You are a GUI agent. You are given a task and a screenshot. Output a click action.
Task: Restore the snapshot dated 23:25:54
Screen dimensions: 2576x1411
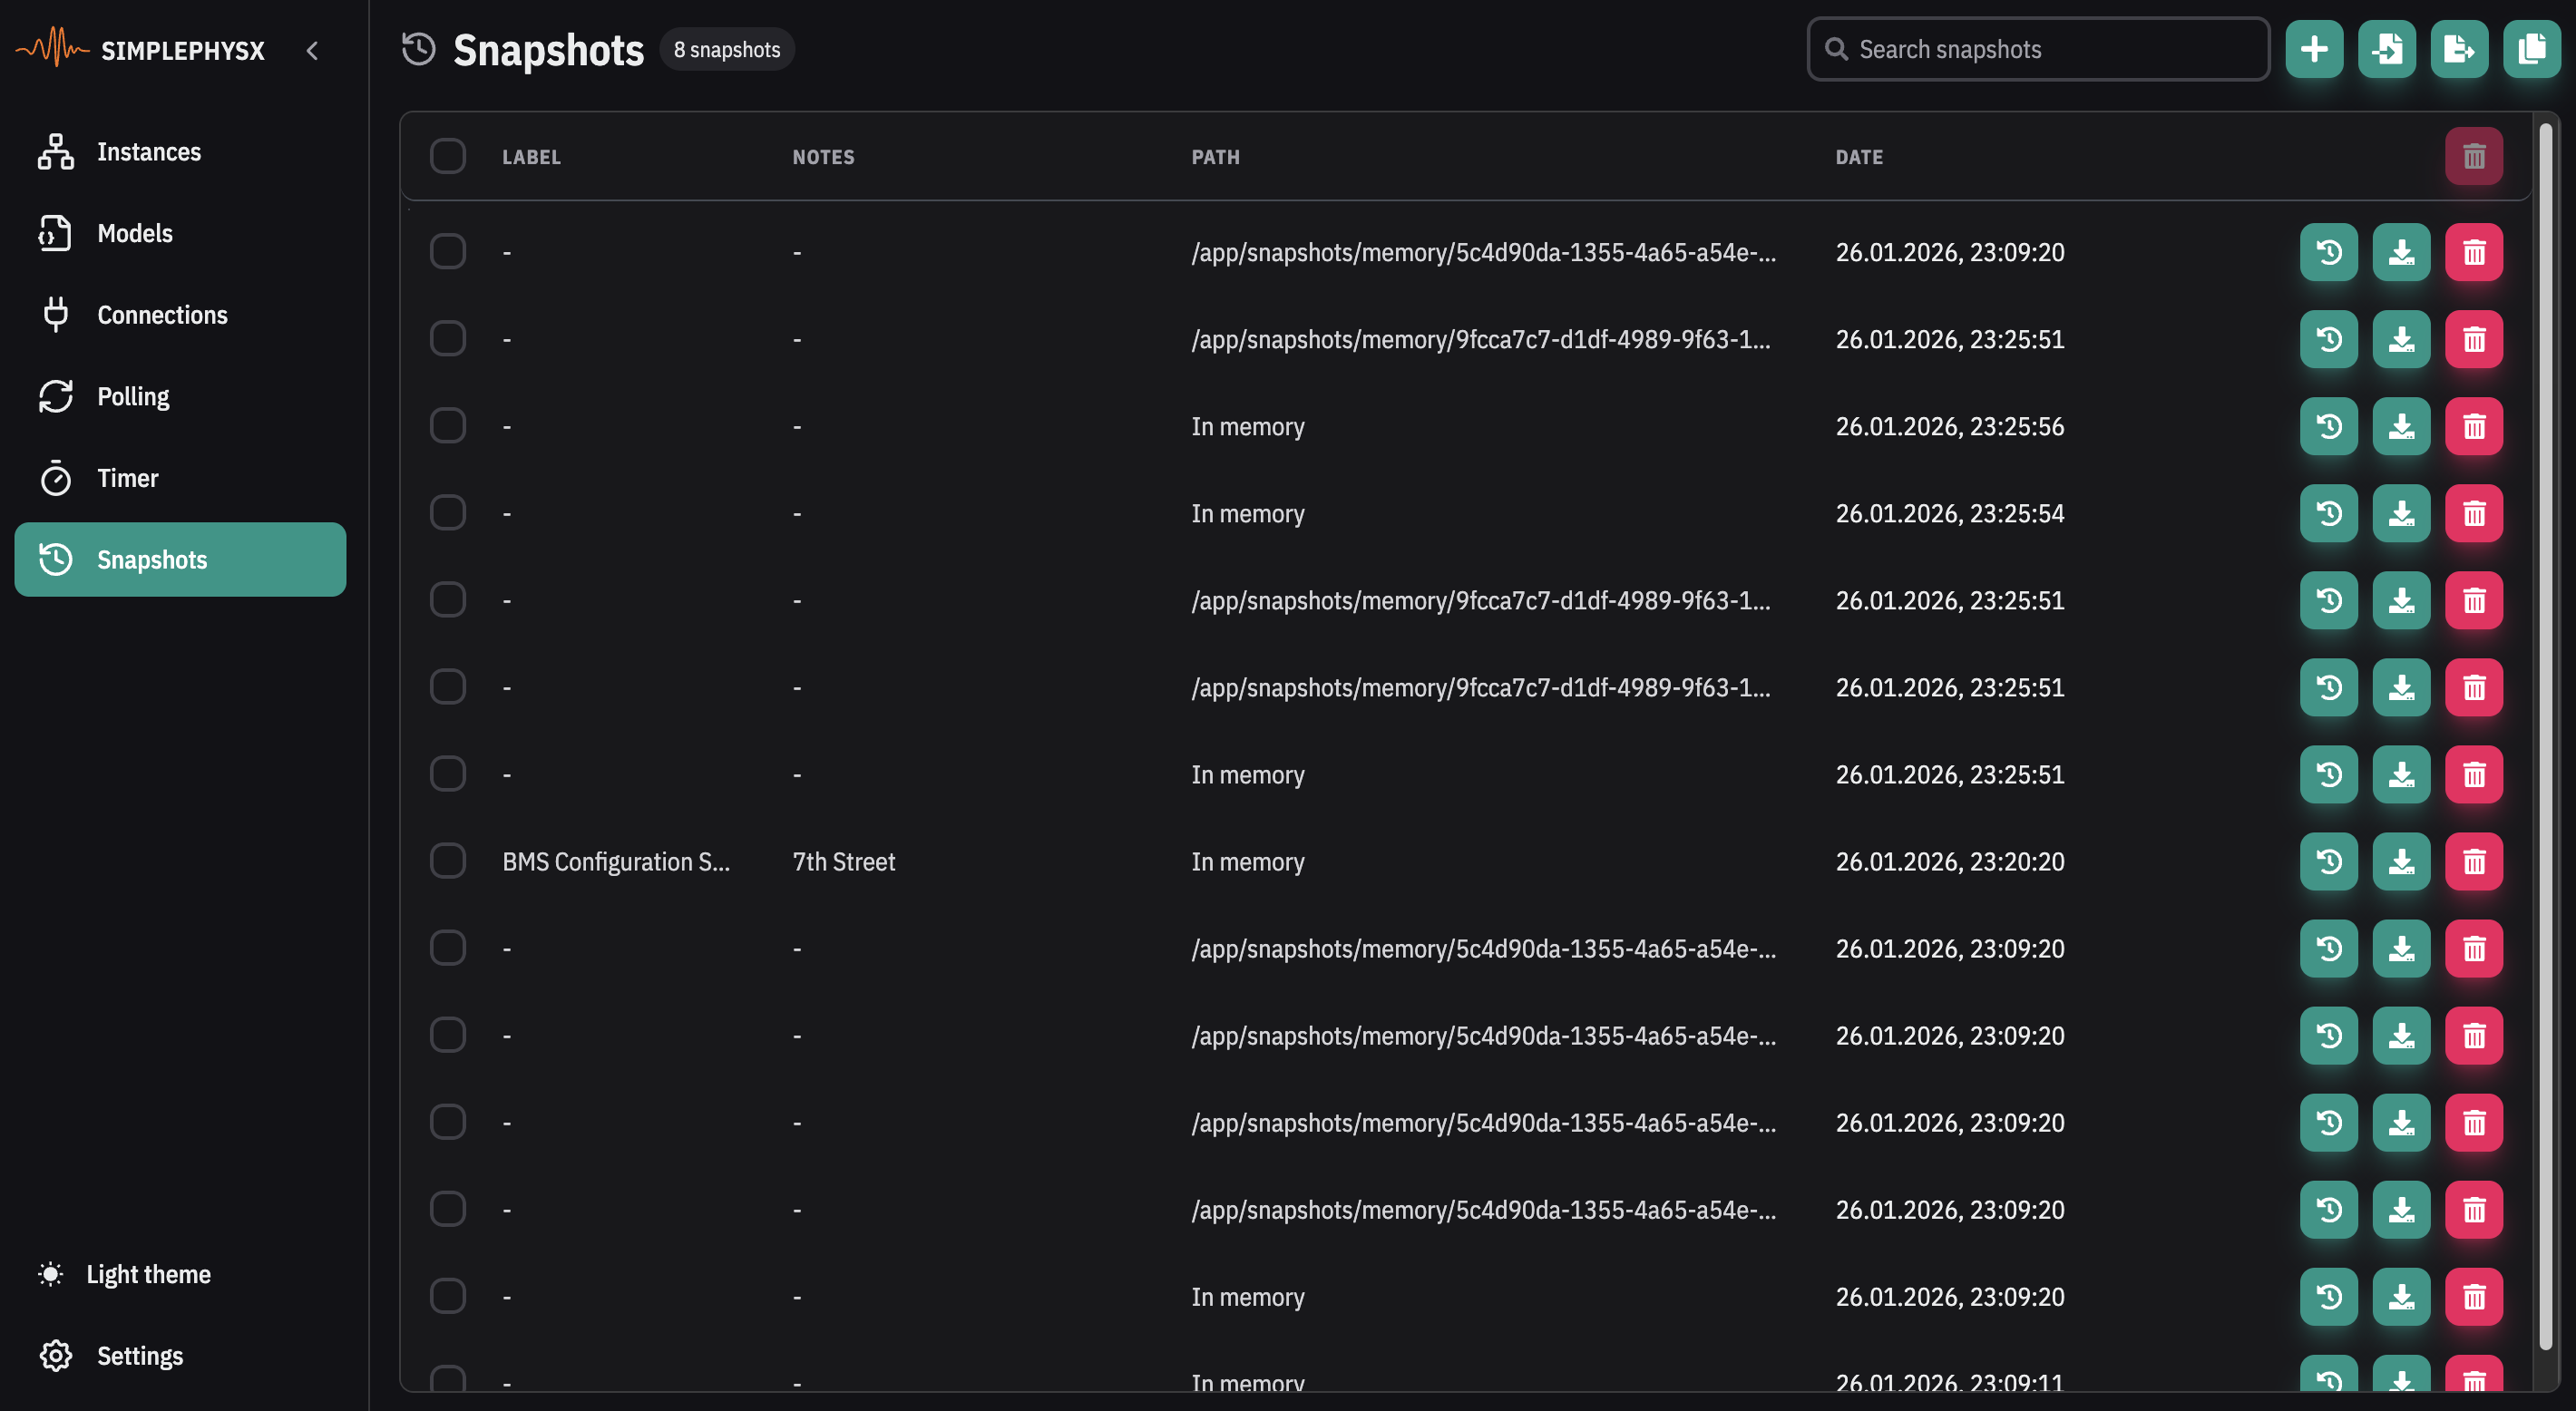[2328, 513]
